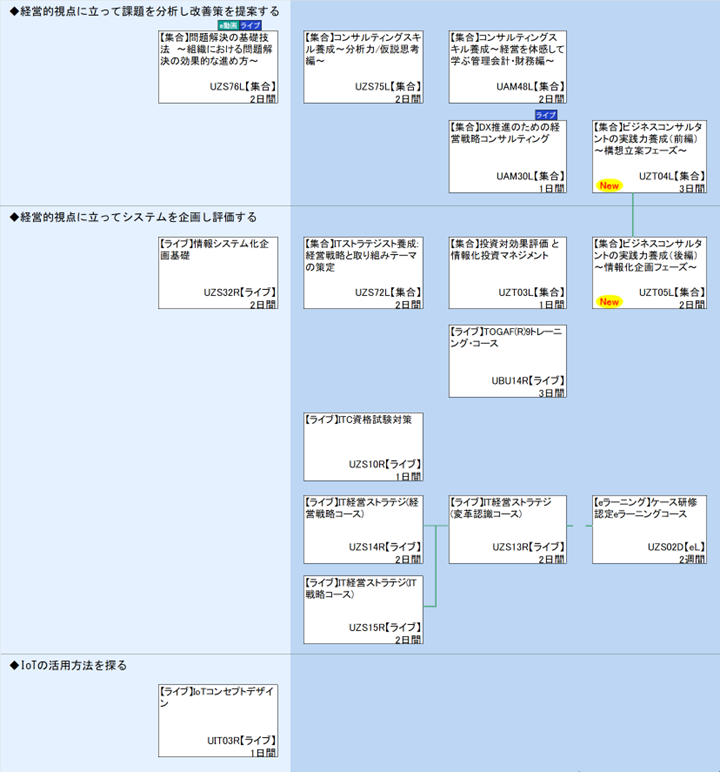
Task: Open the UAM48L management accounting course box
Action: (508, 67)
